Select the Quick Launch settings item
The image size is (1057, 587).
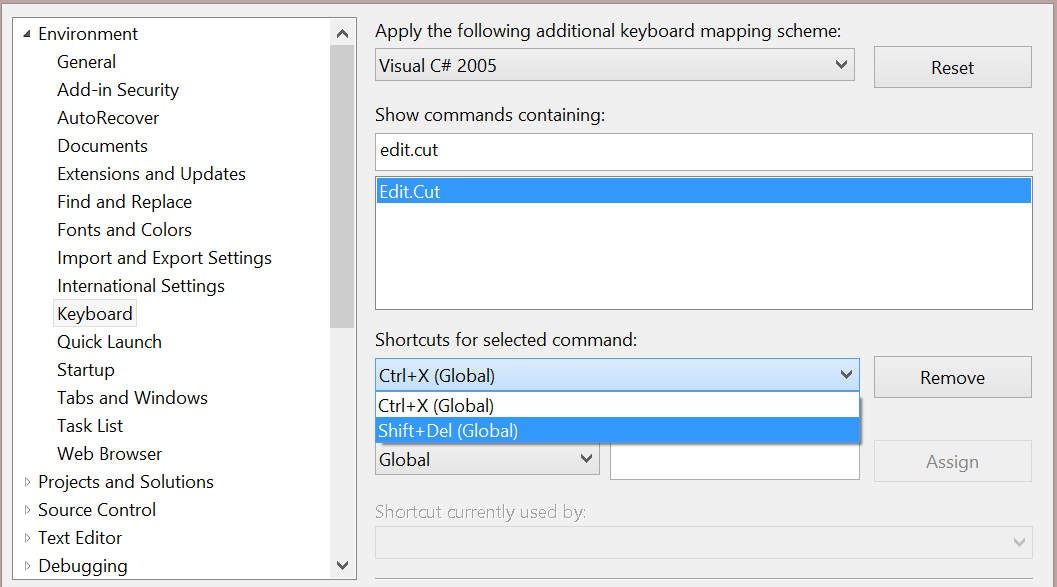(x=109, y=342)
